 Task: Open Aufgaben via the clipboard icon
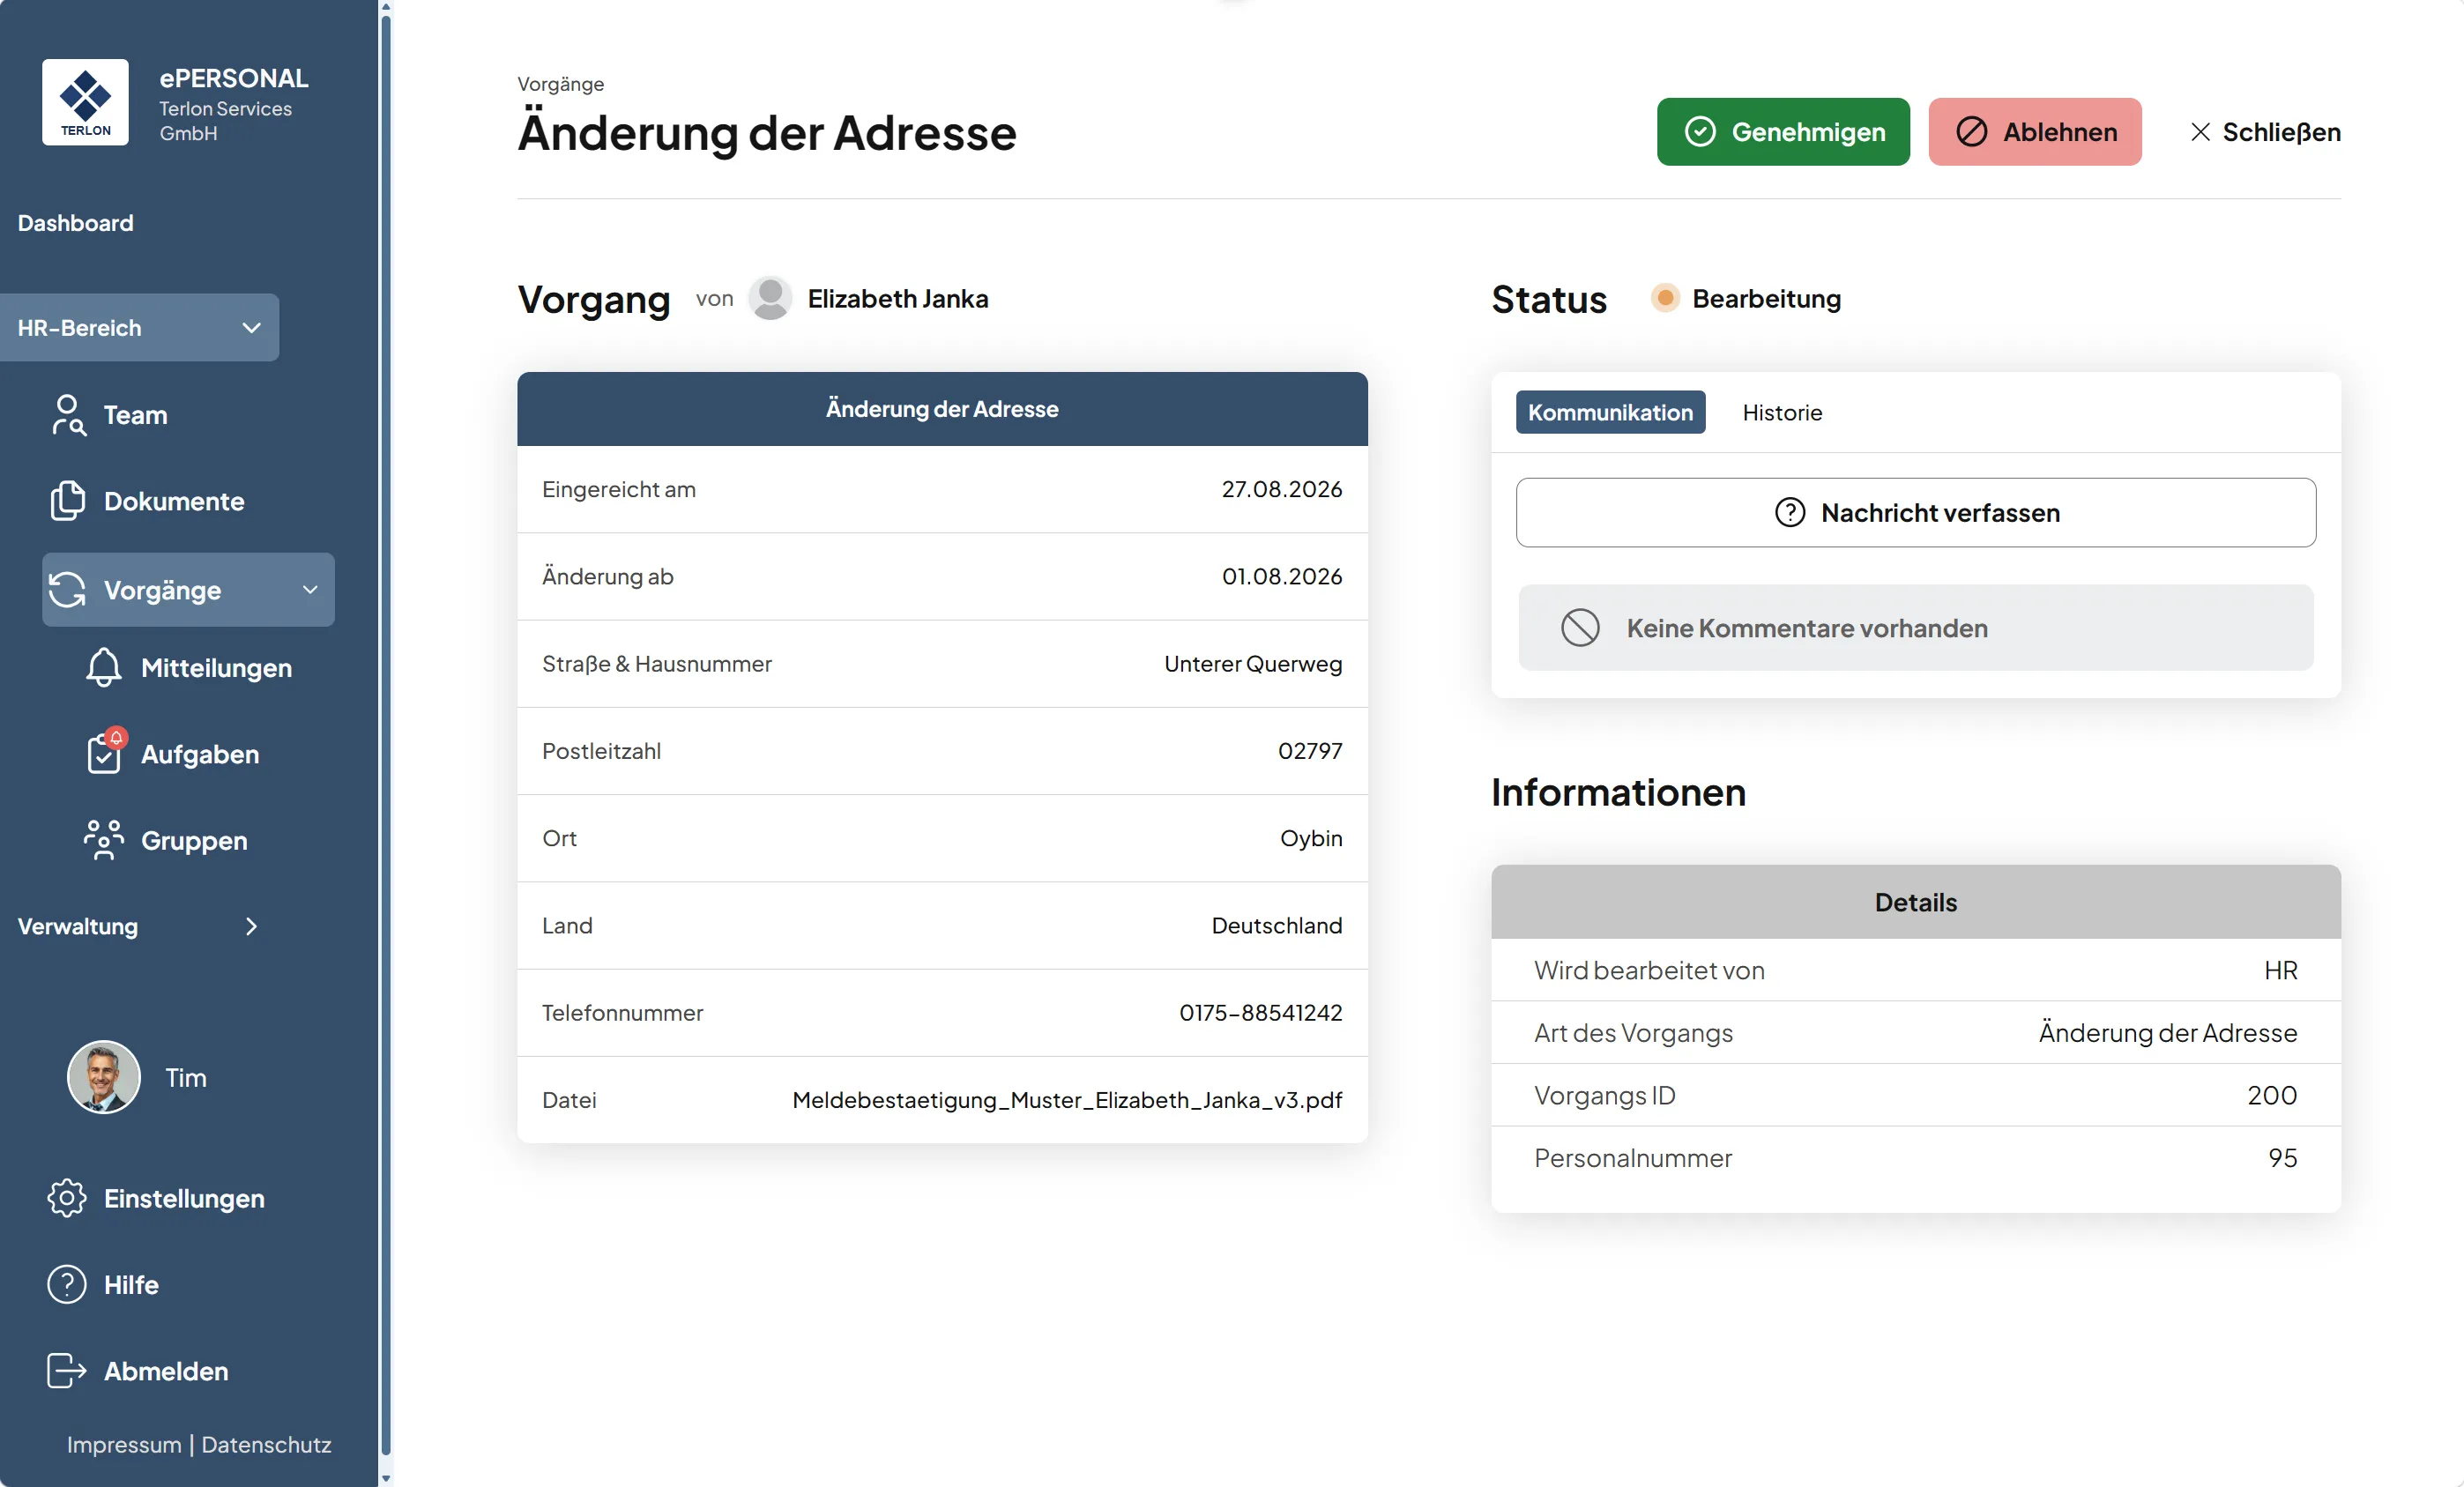click(104, 752)
